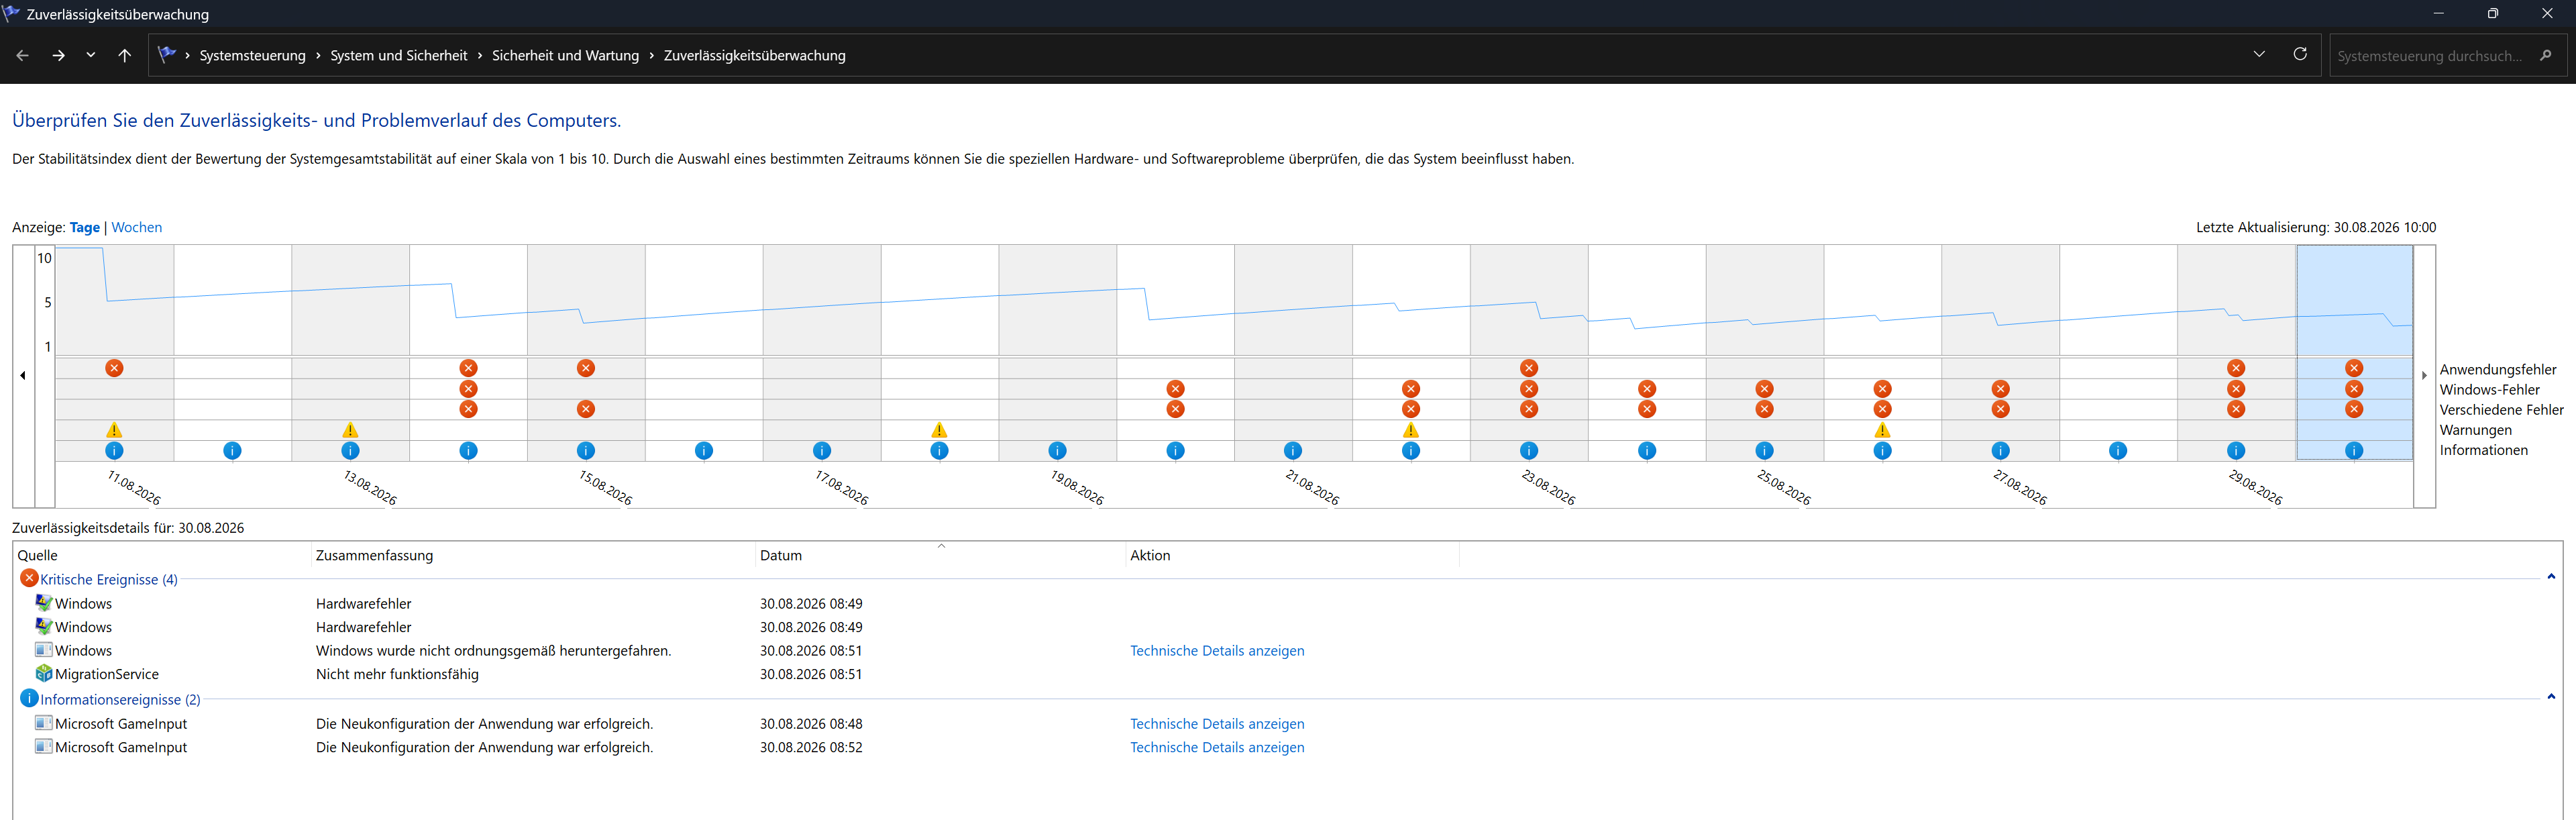The height and width of the screenshot is (820, 2576).
Task: Open the address bar history dropdown
Action: (x=2259, y=54)
